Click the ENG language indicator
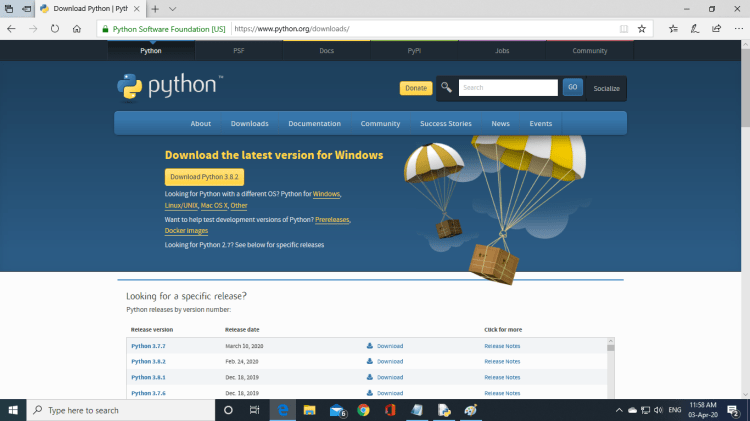Viewport: 750px width, 421px height. pos(675,410)
